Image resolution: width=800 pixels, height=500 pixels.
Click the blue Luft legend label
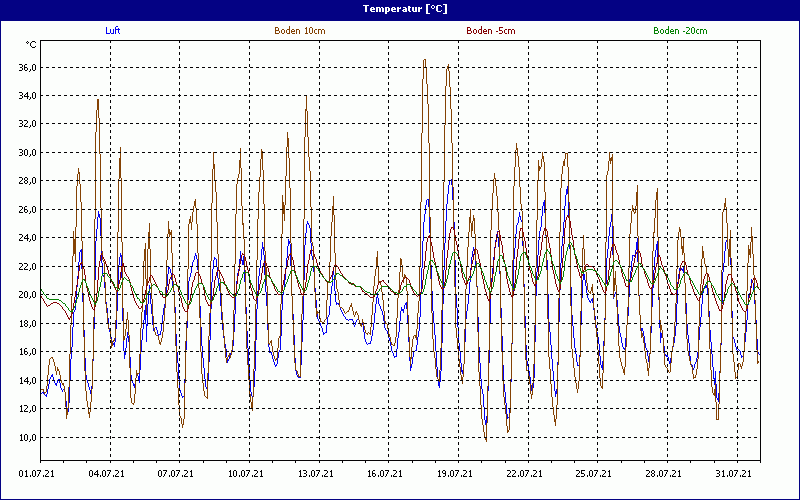click(113, 31)
